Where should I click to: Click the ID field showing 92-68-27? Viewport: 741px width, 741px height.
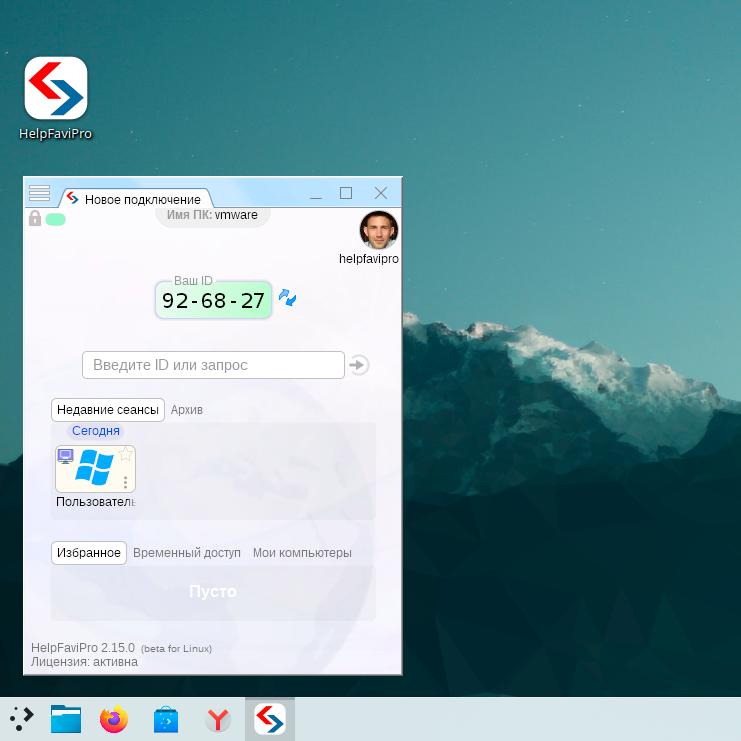pos(213,301)
